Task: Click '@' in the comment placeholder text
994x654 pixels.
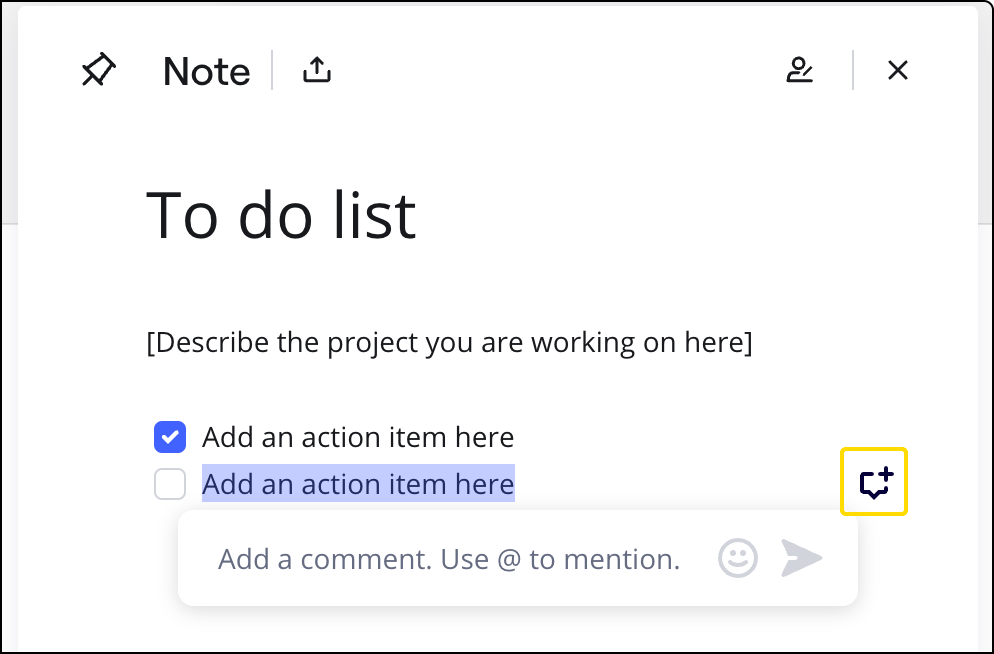Action: [x=508, y=559]
